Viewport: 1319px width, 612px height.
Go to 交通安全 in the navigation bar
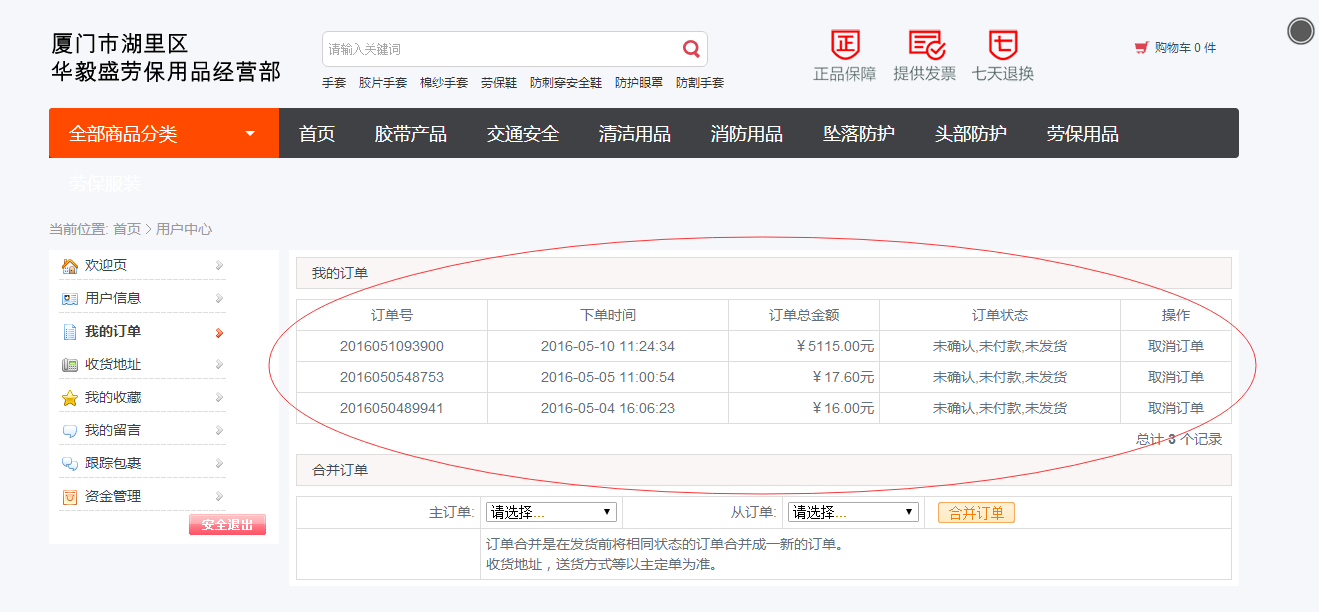[522, 134]
